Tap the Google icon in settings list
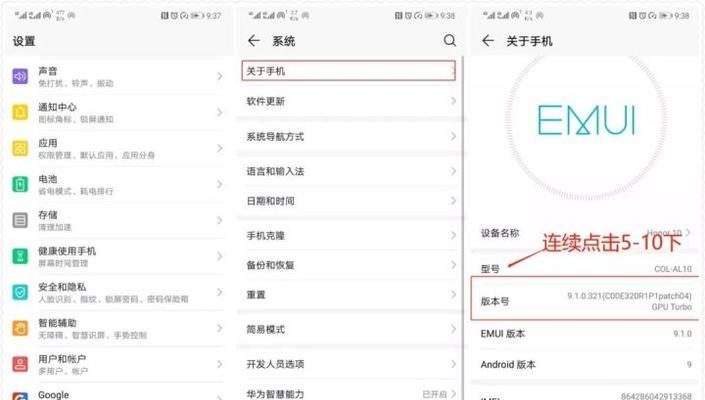 (20, 396)
